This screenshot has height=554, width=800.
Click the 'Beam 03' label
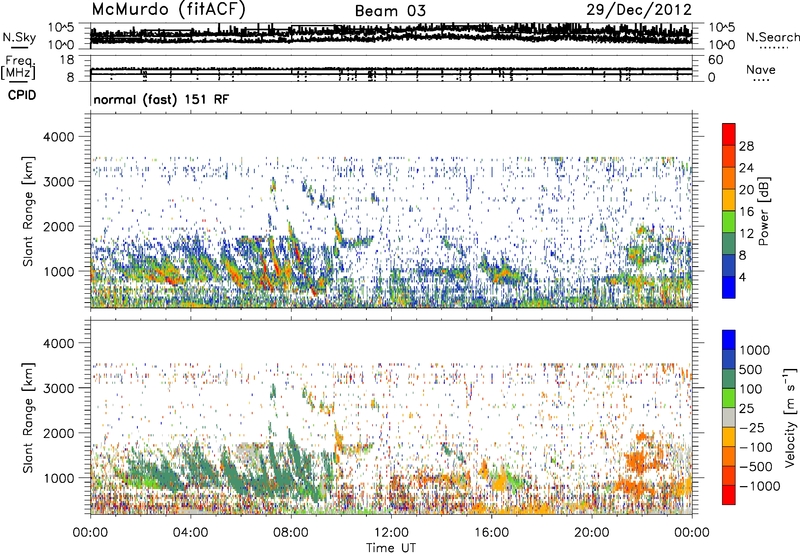(x=390, y=11)
